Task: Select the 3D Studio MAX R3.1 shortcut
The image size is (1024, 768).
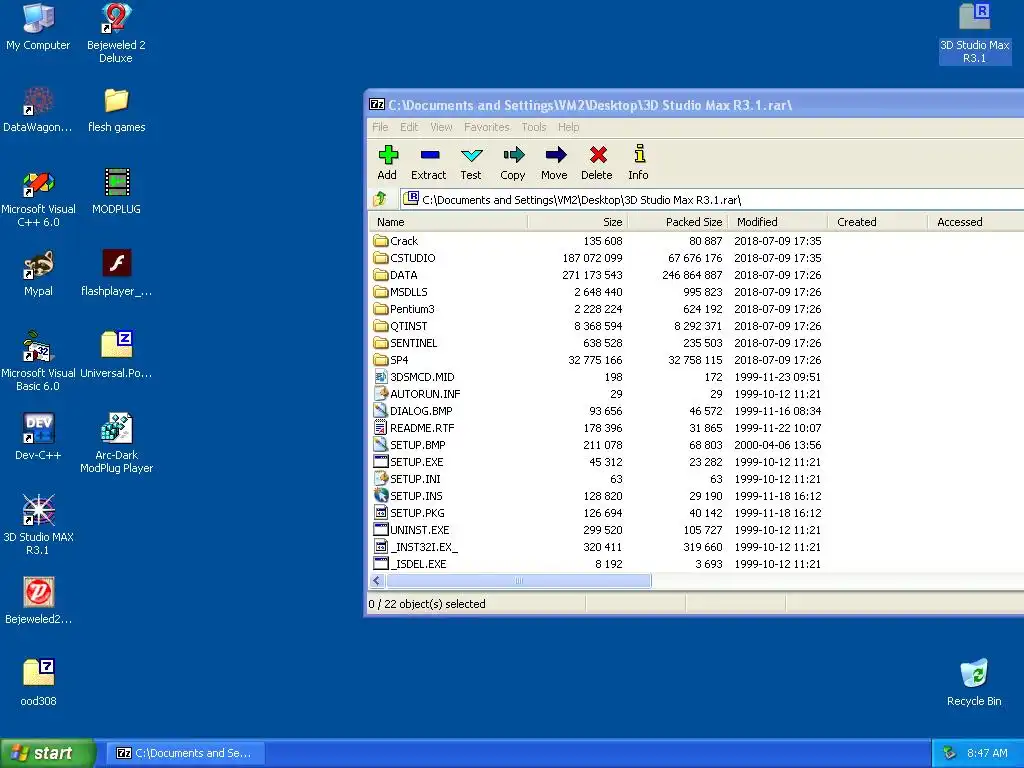Action: point(38,525)
